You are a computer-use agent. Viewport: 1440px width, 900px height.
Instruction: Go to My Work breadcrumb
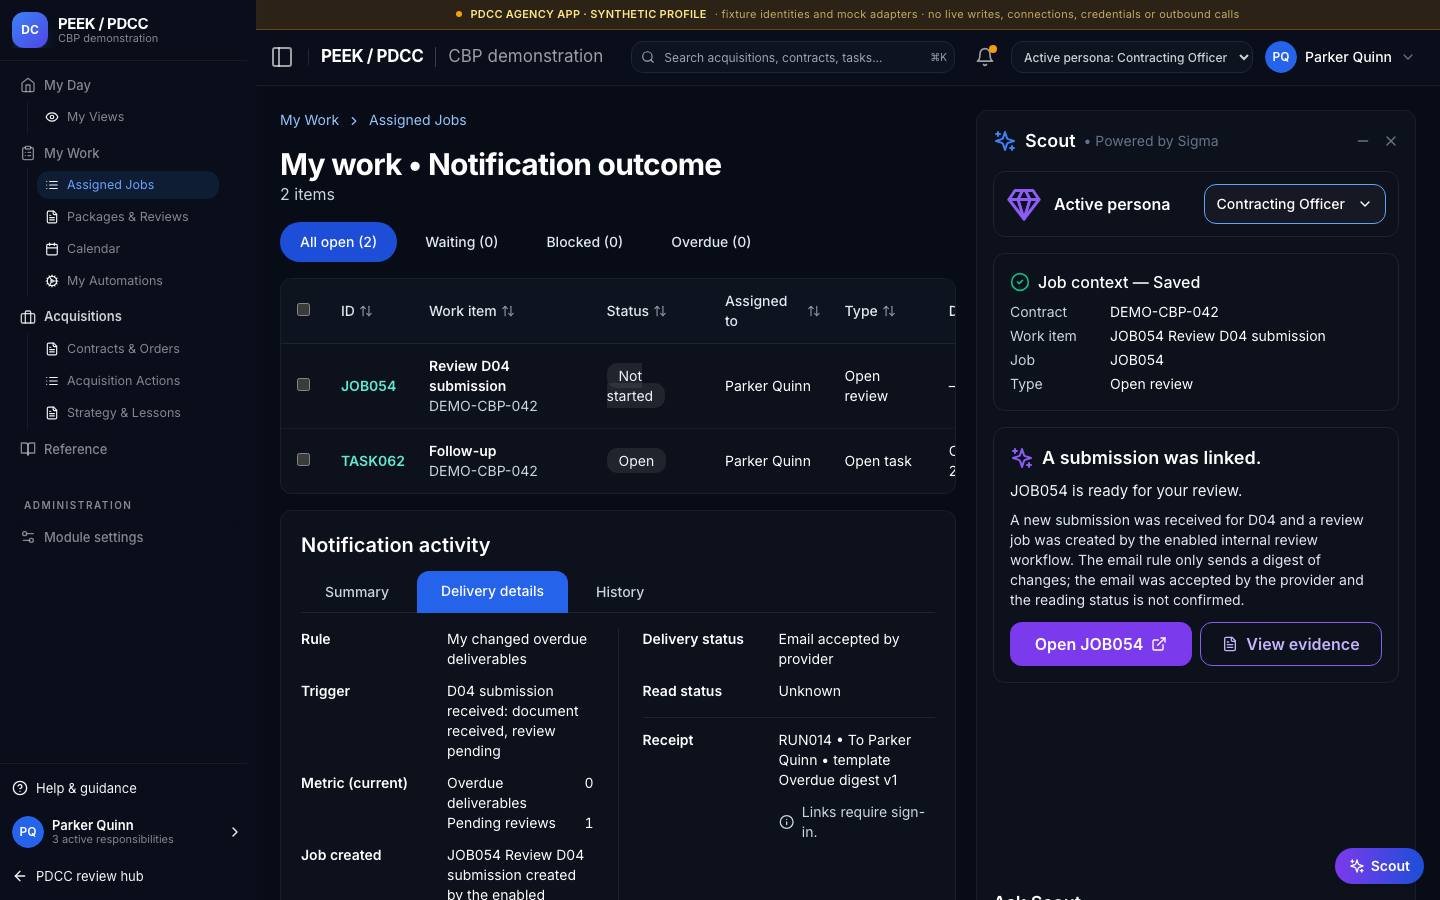coord(309,120)
